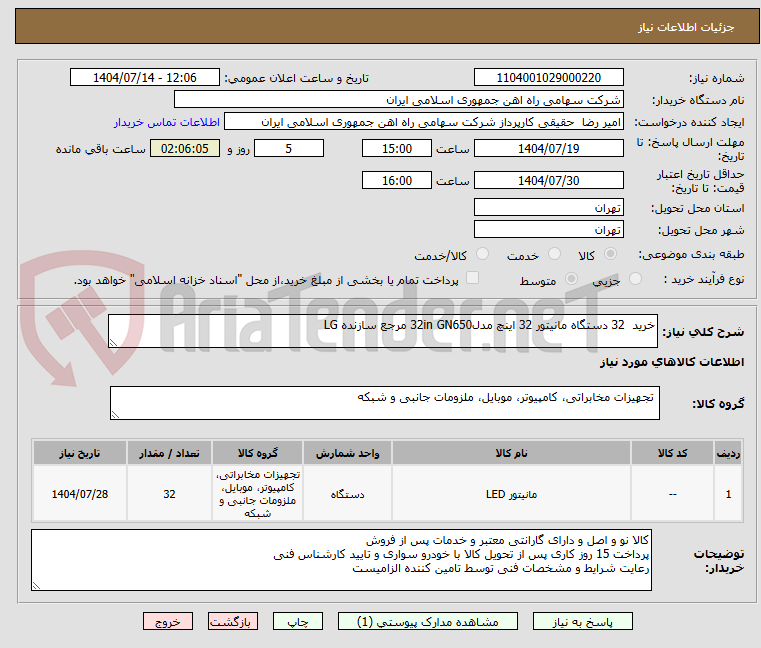Click the خروج exit button
This screenshot has height=648, width=761.
tap(168, 621)
